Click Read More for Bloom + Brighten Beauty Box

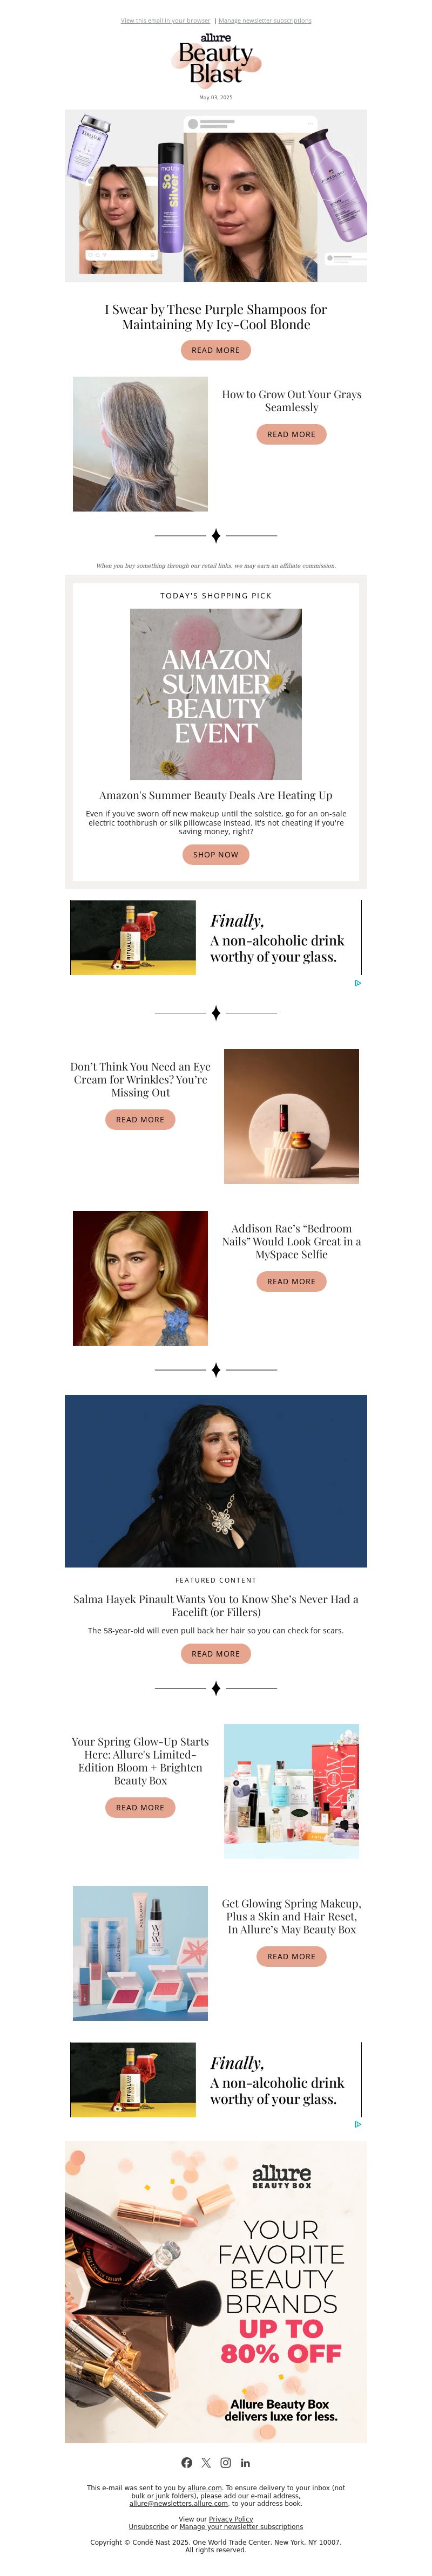140,1807
